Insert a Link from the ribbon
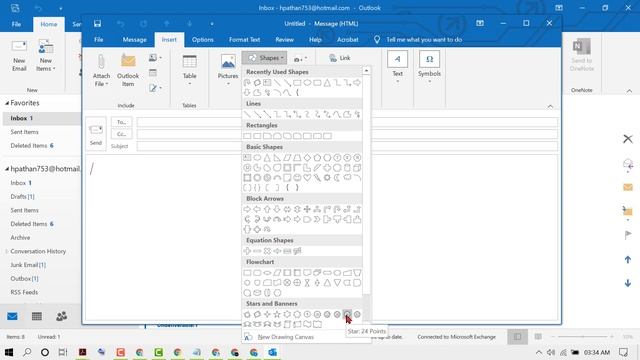 (340, 58)
